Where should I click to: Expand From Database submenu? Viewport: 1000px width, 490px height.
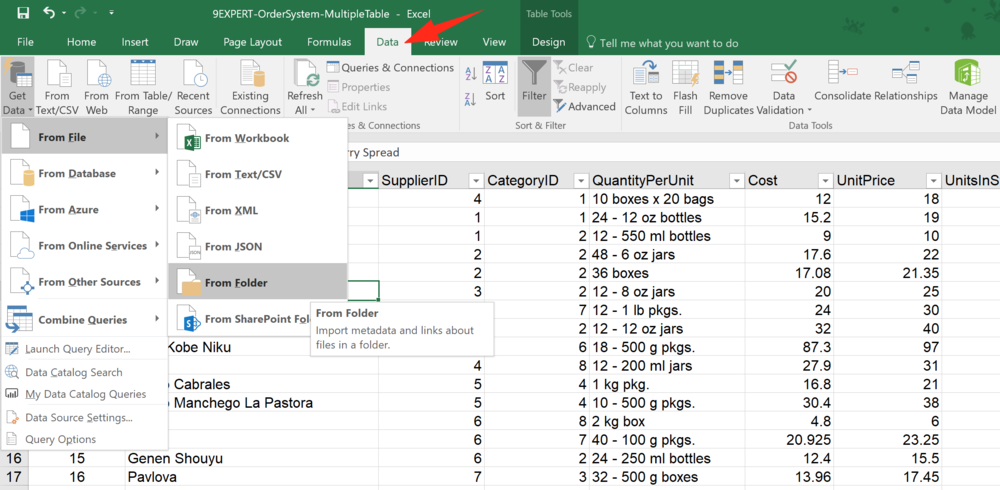tap(84, 174)
